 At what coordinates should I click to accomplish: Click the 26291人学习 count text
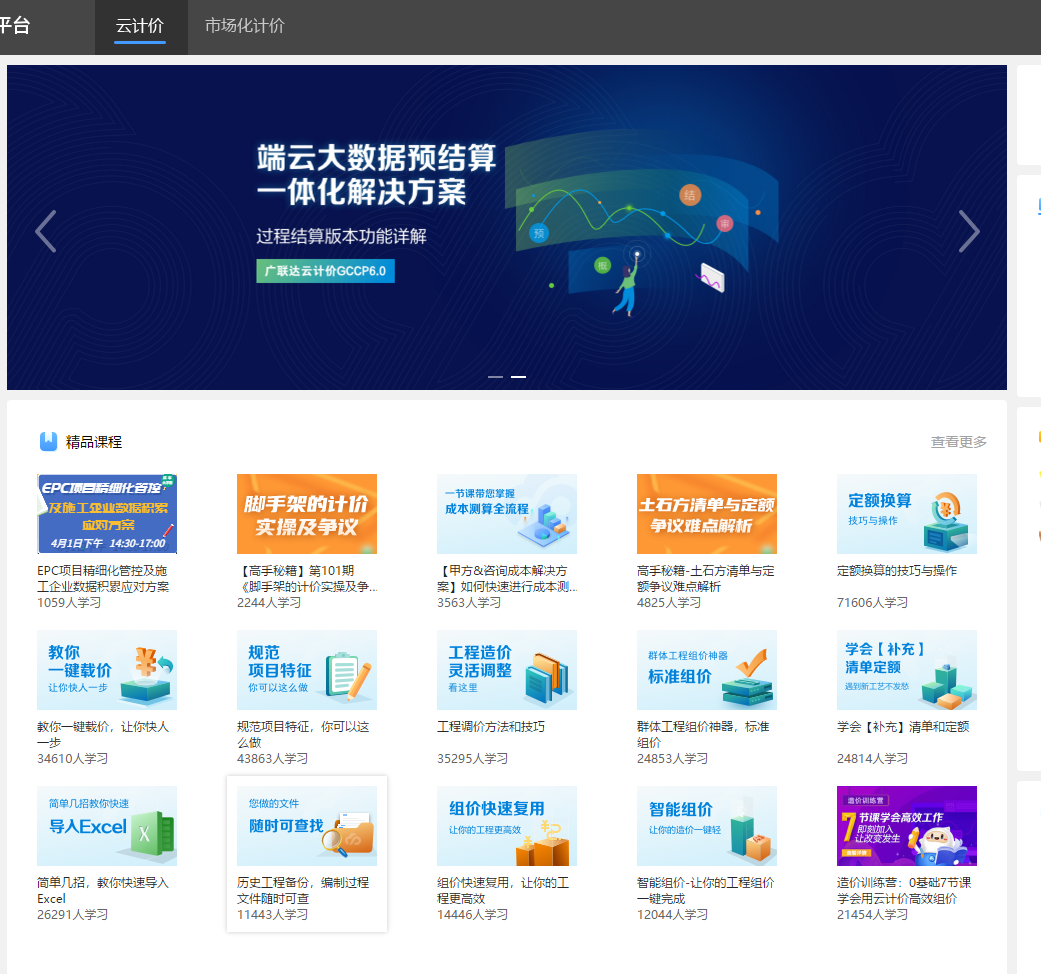pyautogui.click(x=72, y=915)
